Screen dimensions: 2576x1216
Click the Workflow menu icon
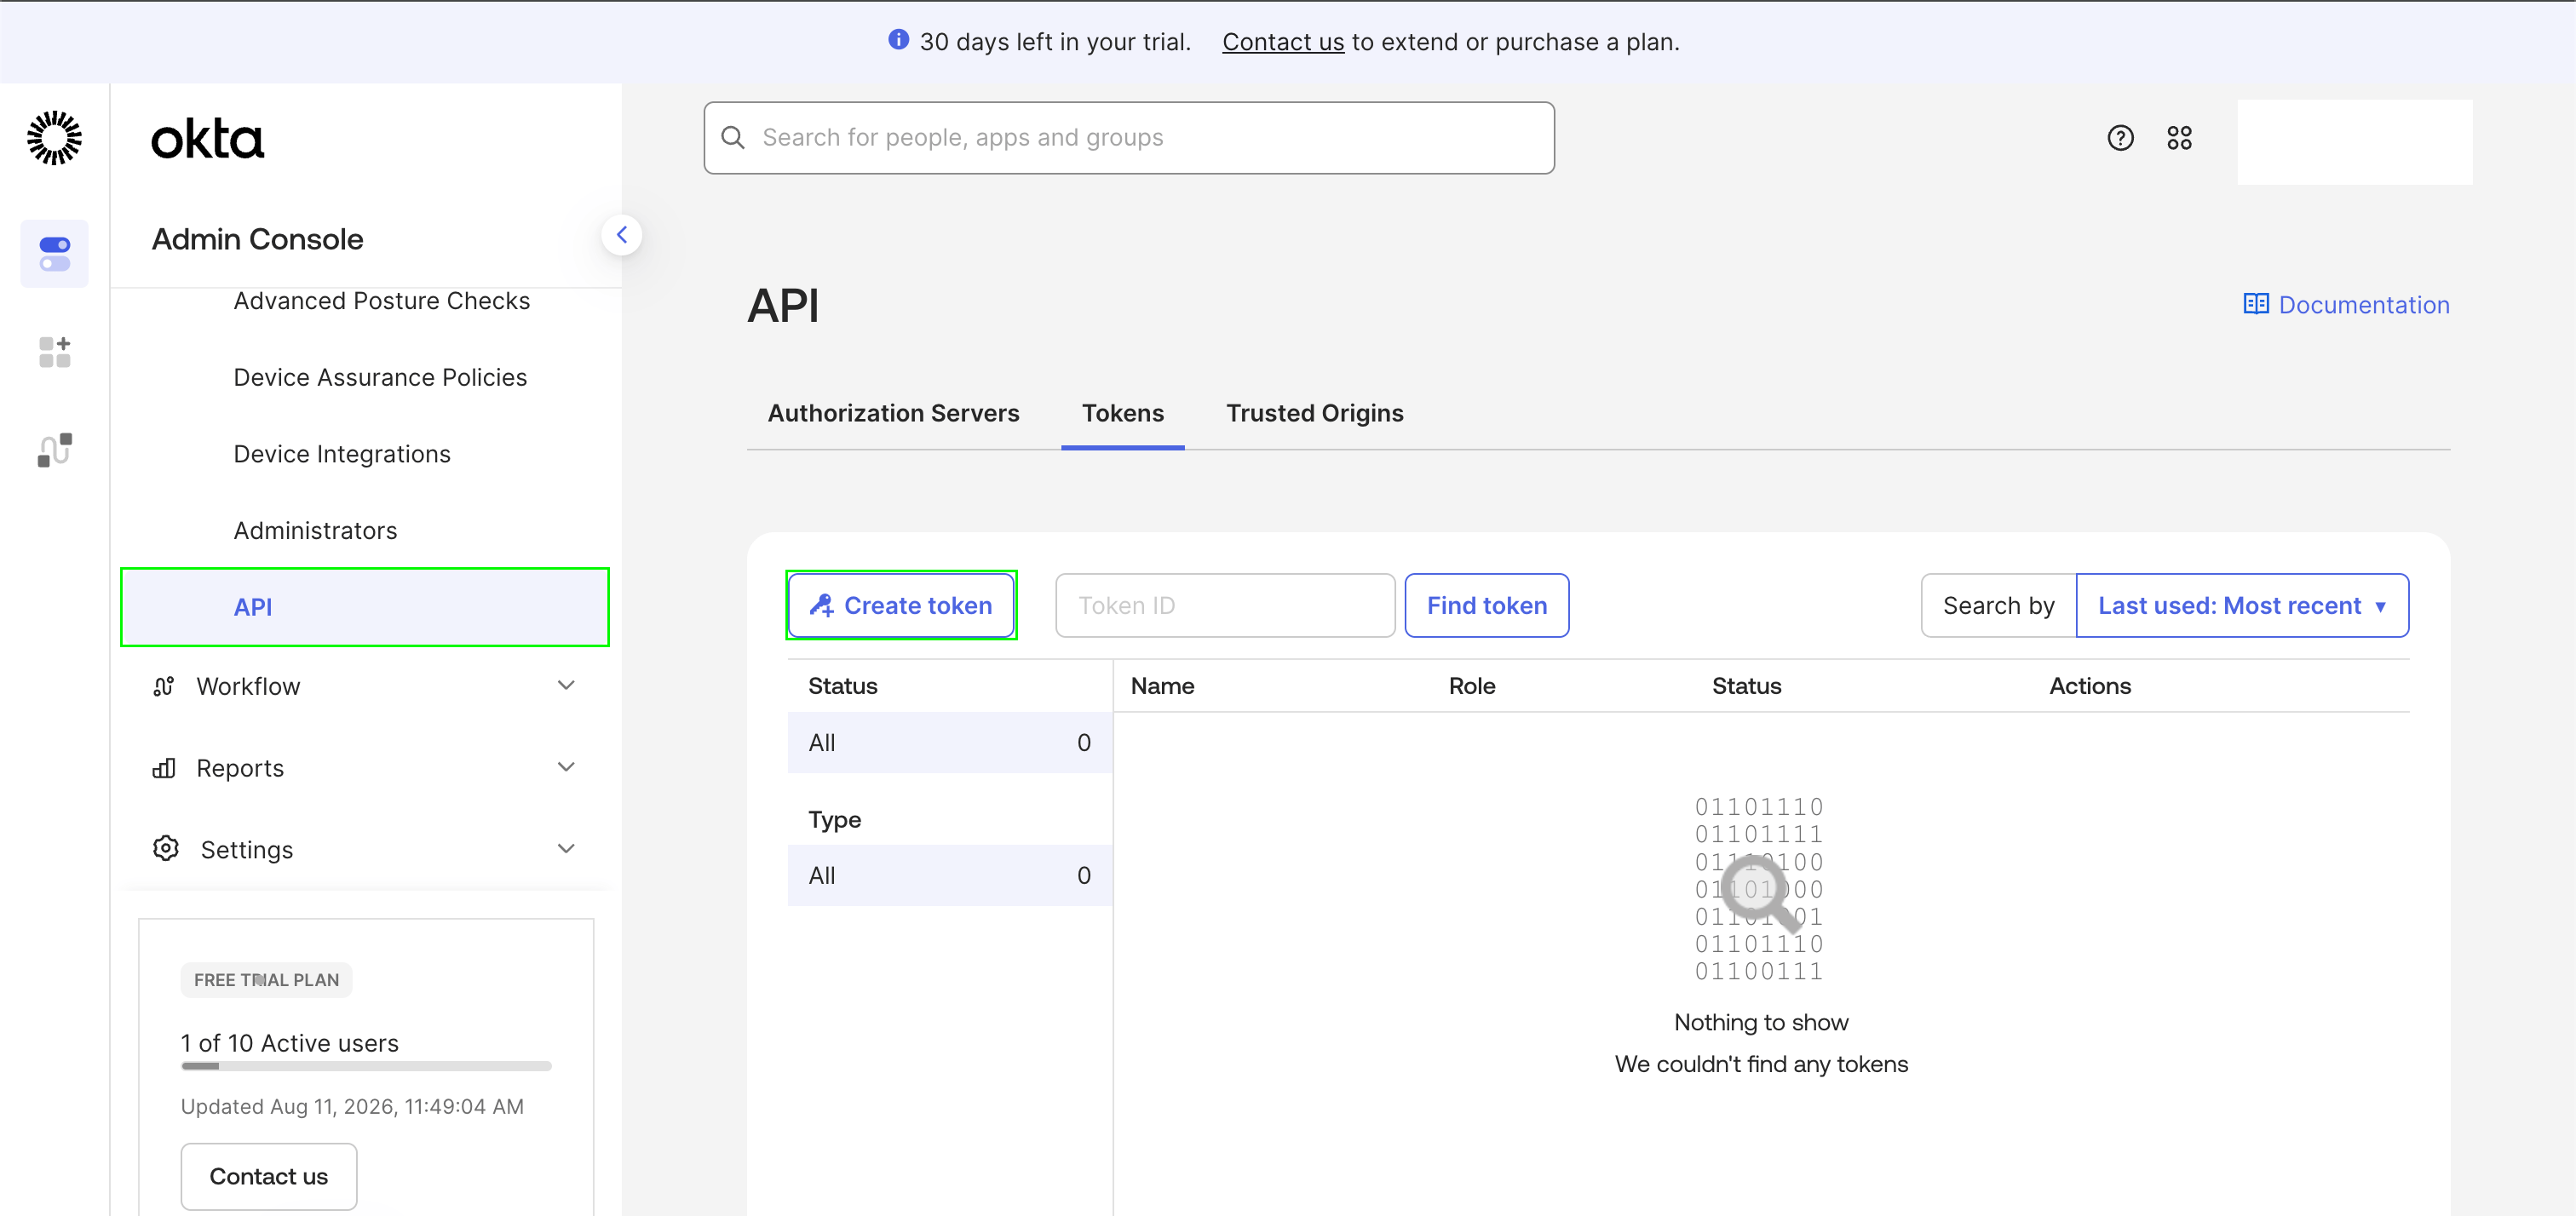164,686
